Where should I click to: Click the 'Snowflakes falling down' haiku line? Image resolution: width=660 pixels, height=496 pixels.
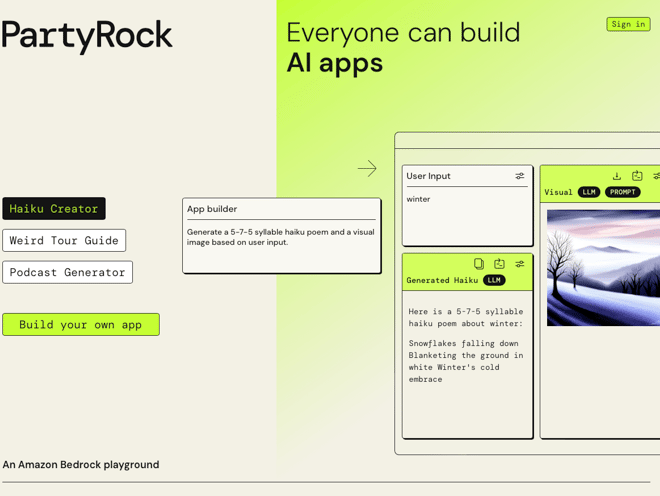(x=463, y=343)
